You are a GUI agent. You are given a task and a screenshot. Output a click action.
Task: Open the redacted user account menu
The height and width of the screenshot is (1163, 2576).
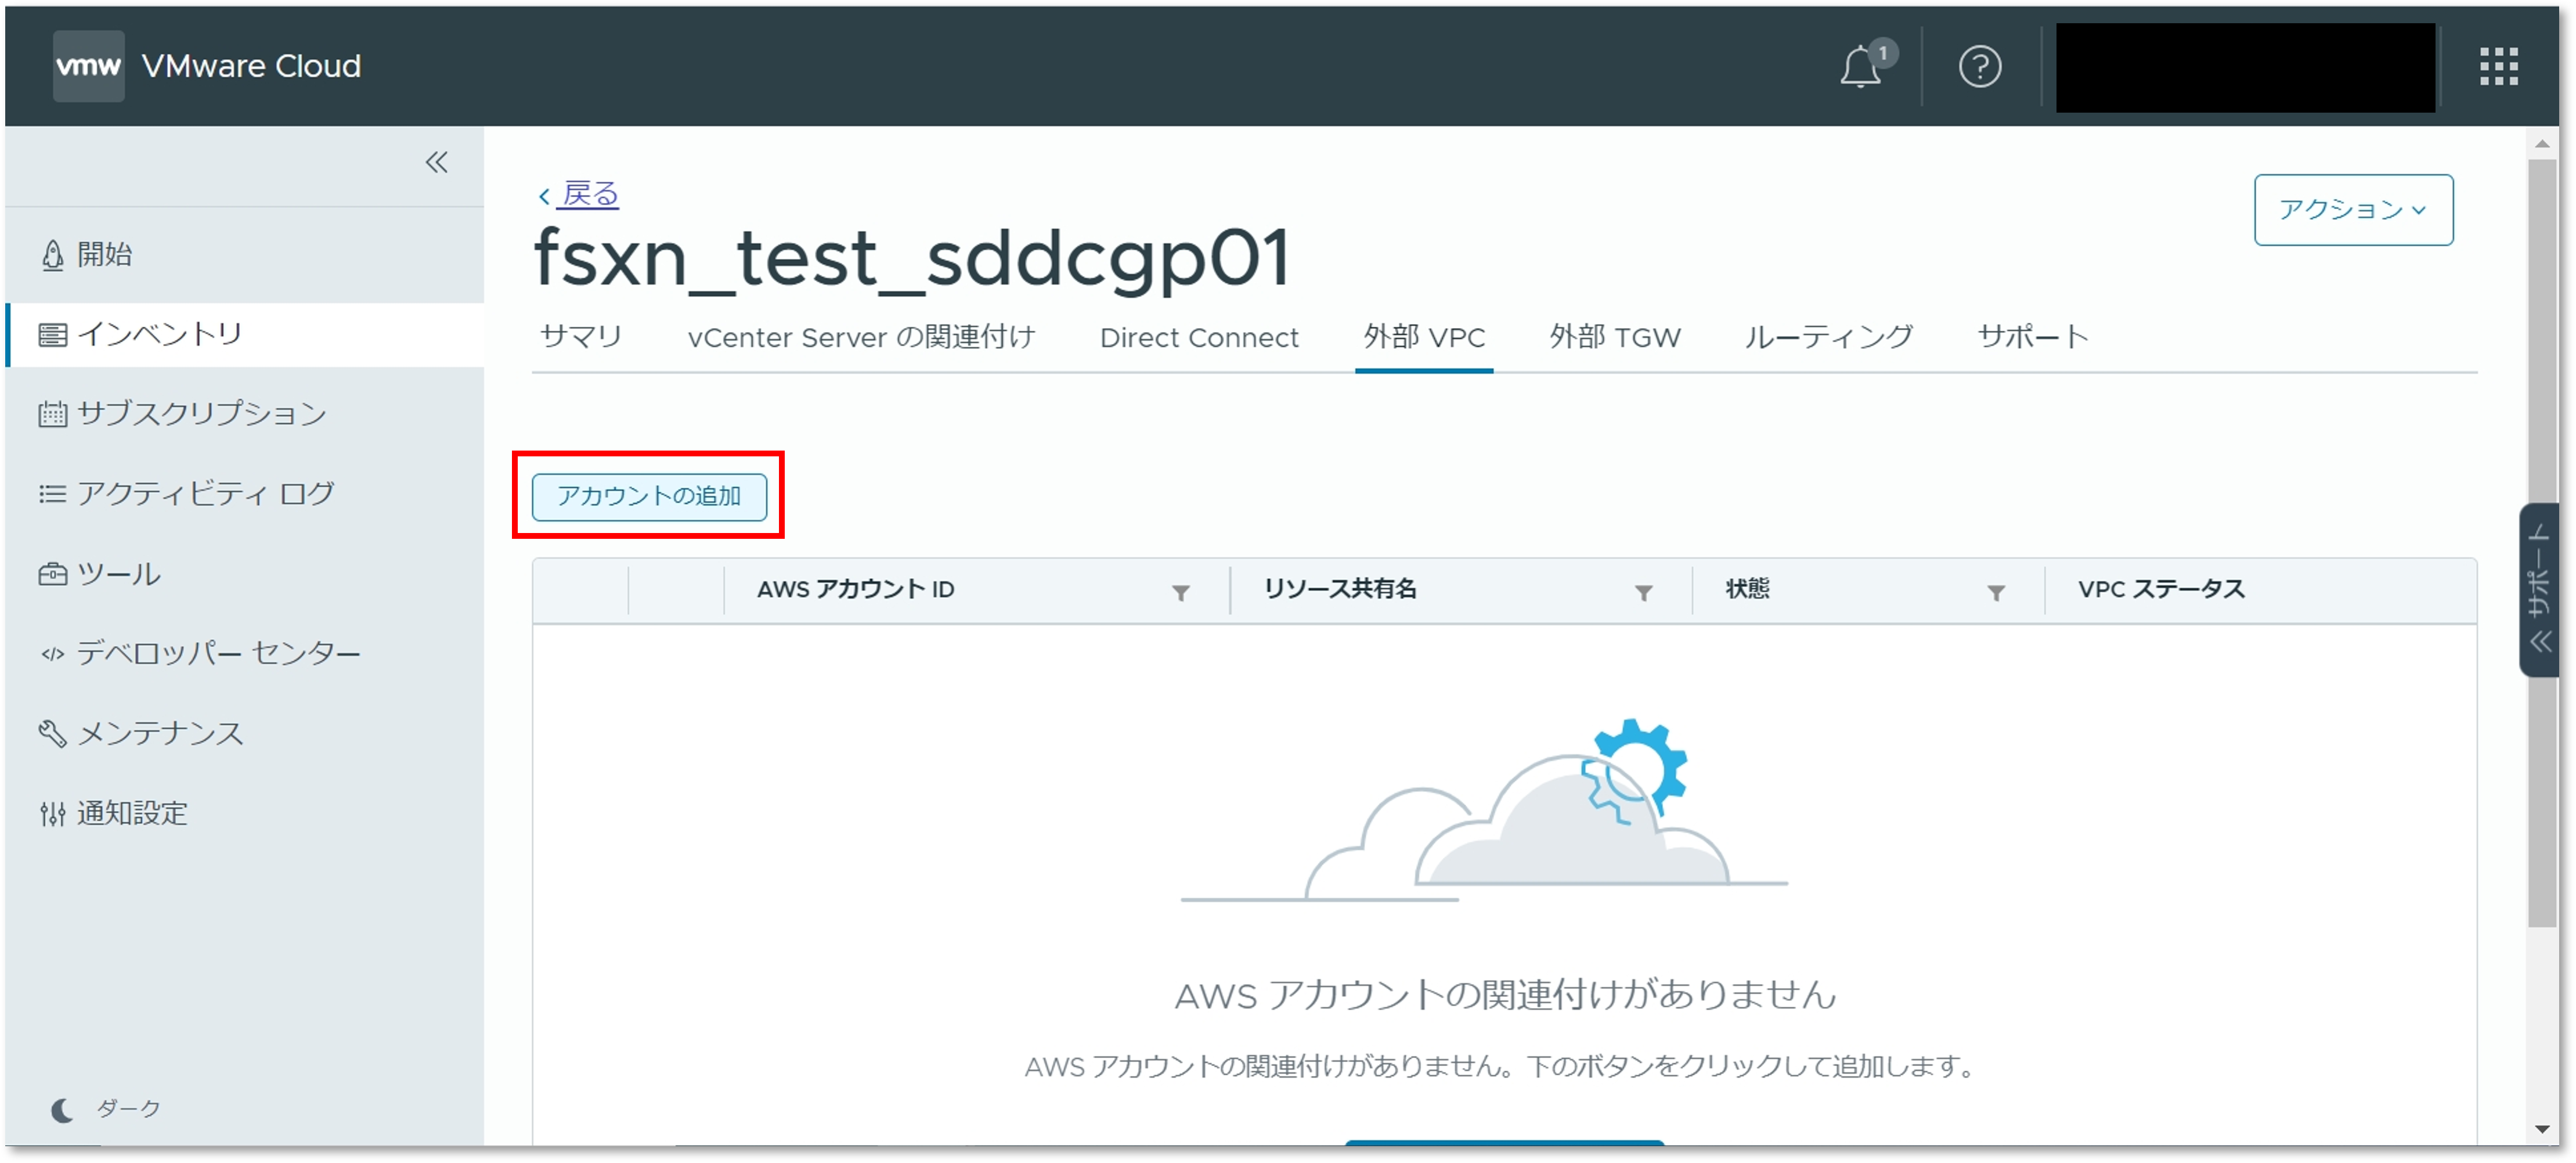pyautogui.click(x=2245, y=67)
